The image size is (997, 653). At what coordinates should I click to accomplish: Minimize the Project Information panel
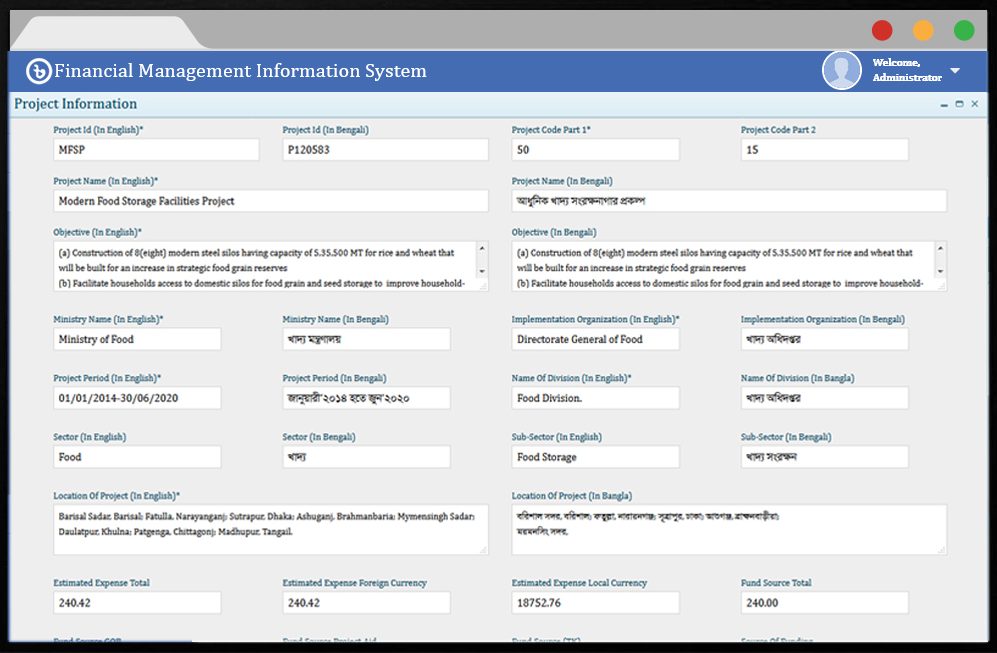944,105
